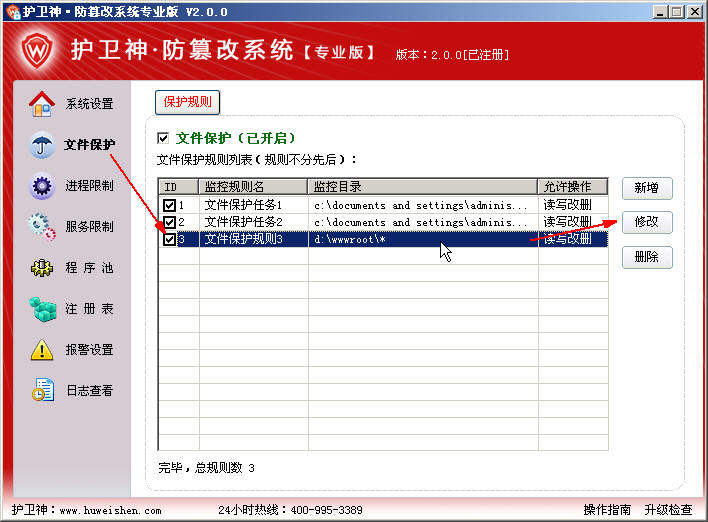Open the 升级检查 link
Viewport: 708px width, 522px height.
[x=668, y=510]
